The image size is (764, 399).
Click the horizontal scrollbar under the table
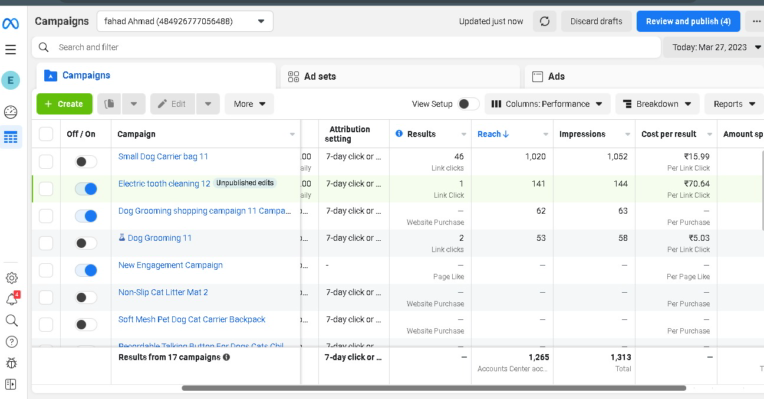tap(434, 388)
